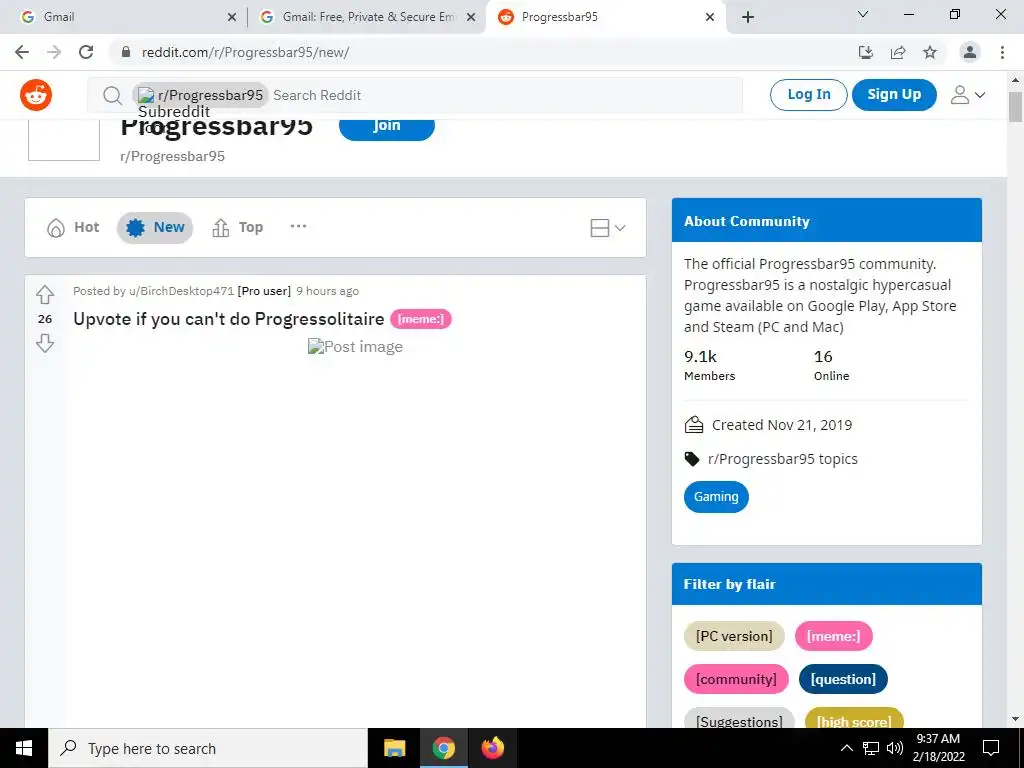Click the taskbar clock 9:37 AM
The image size is (1024, 768).
click(x=938, y=739)
